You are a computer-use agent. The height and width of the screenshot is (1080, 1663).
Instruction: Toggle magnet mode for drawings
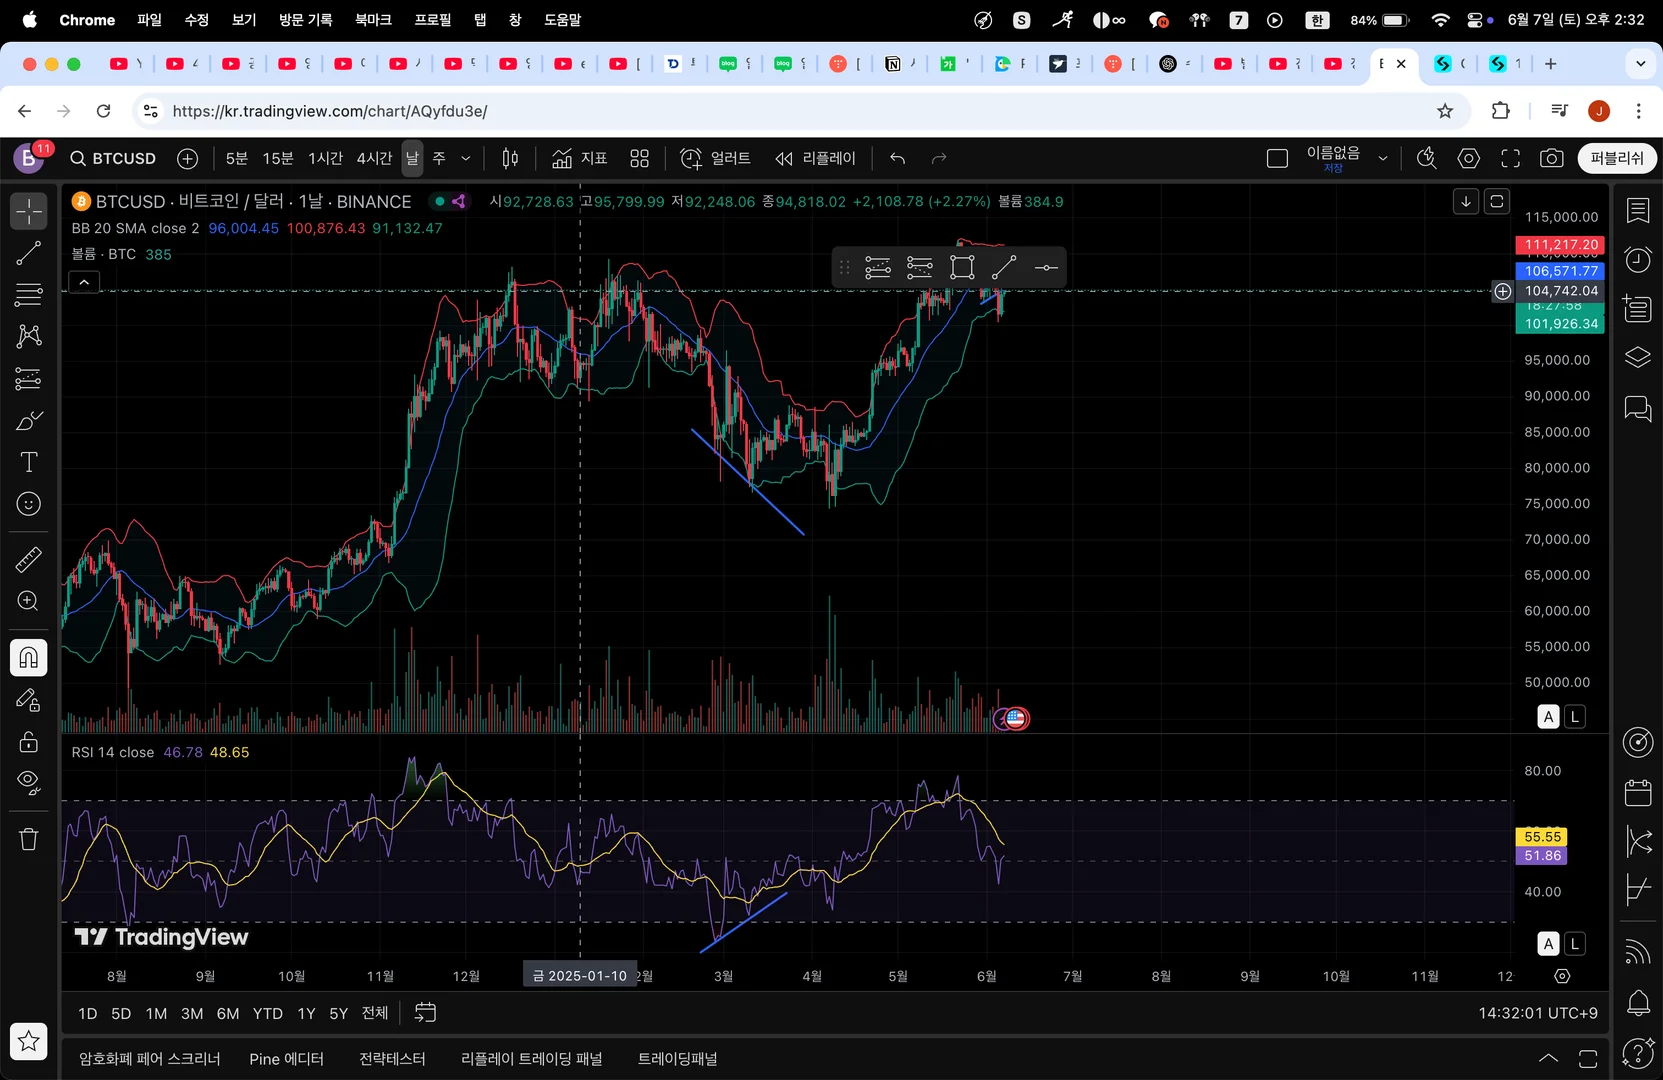click(x=29, y=657)
